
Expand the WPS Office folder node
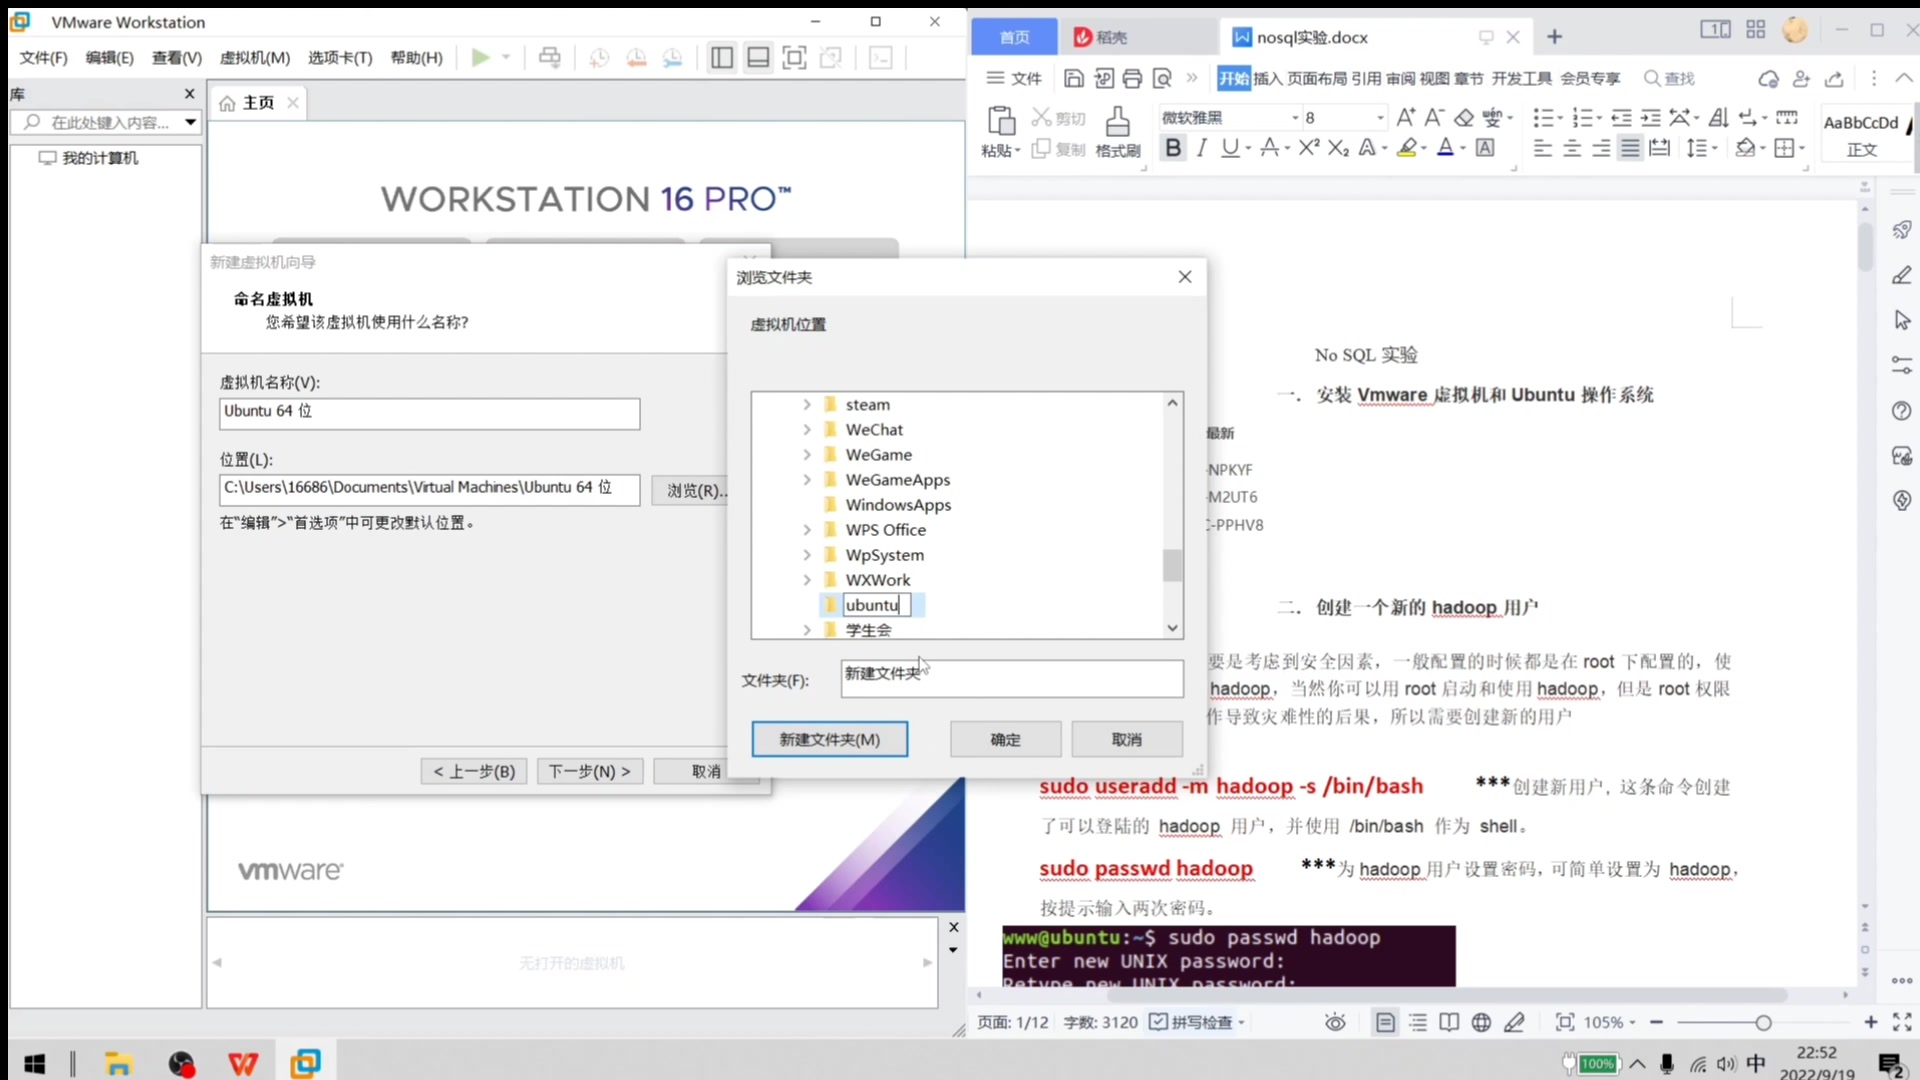807,530
